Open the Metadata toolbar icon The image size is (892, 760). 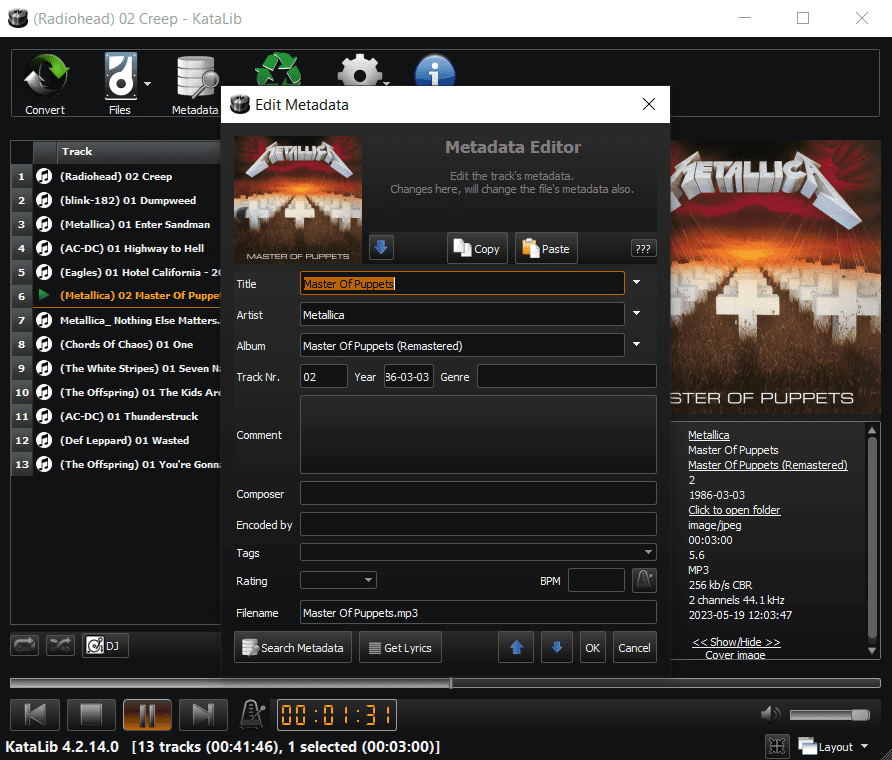196,84
